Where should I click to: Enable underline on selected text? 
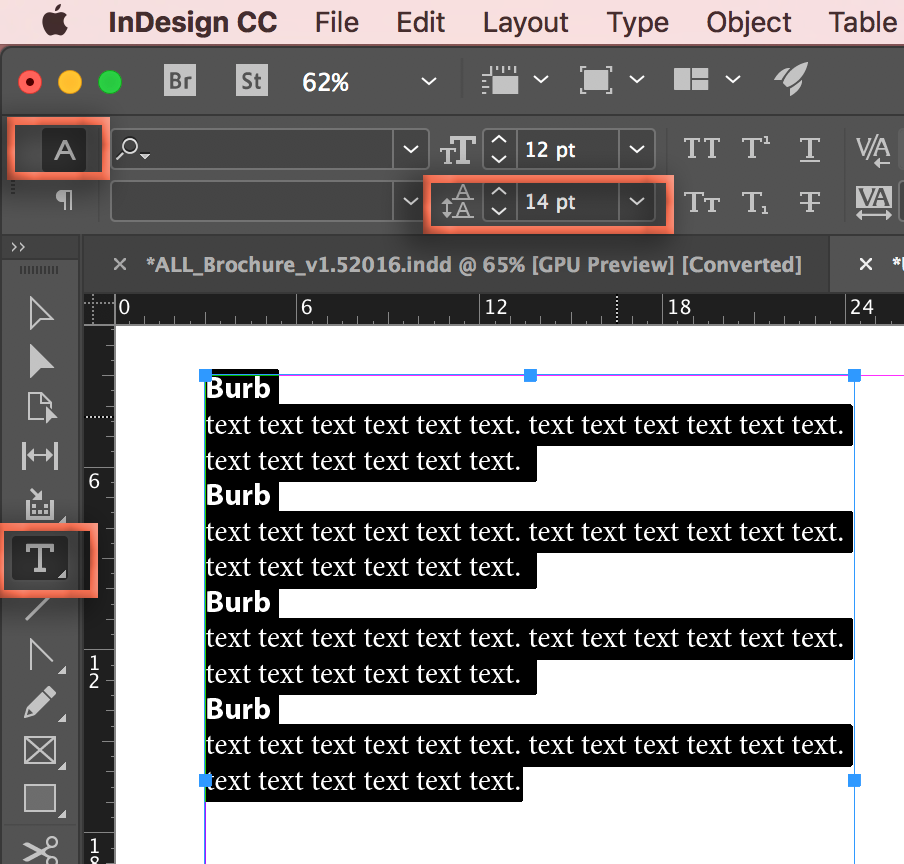[x=810, y=147]
